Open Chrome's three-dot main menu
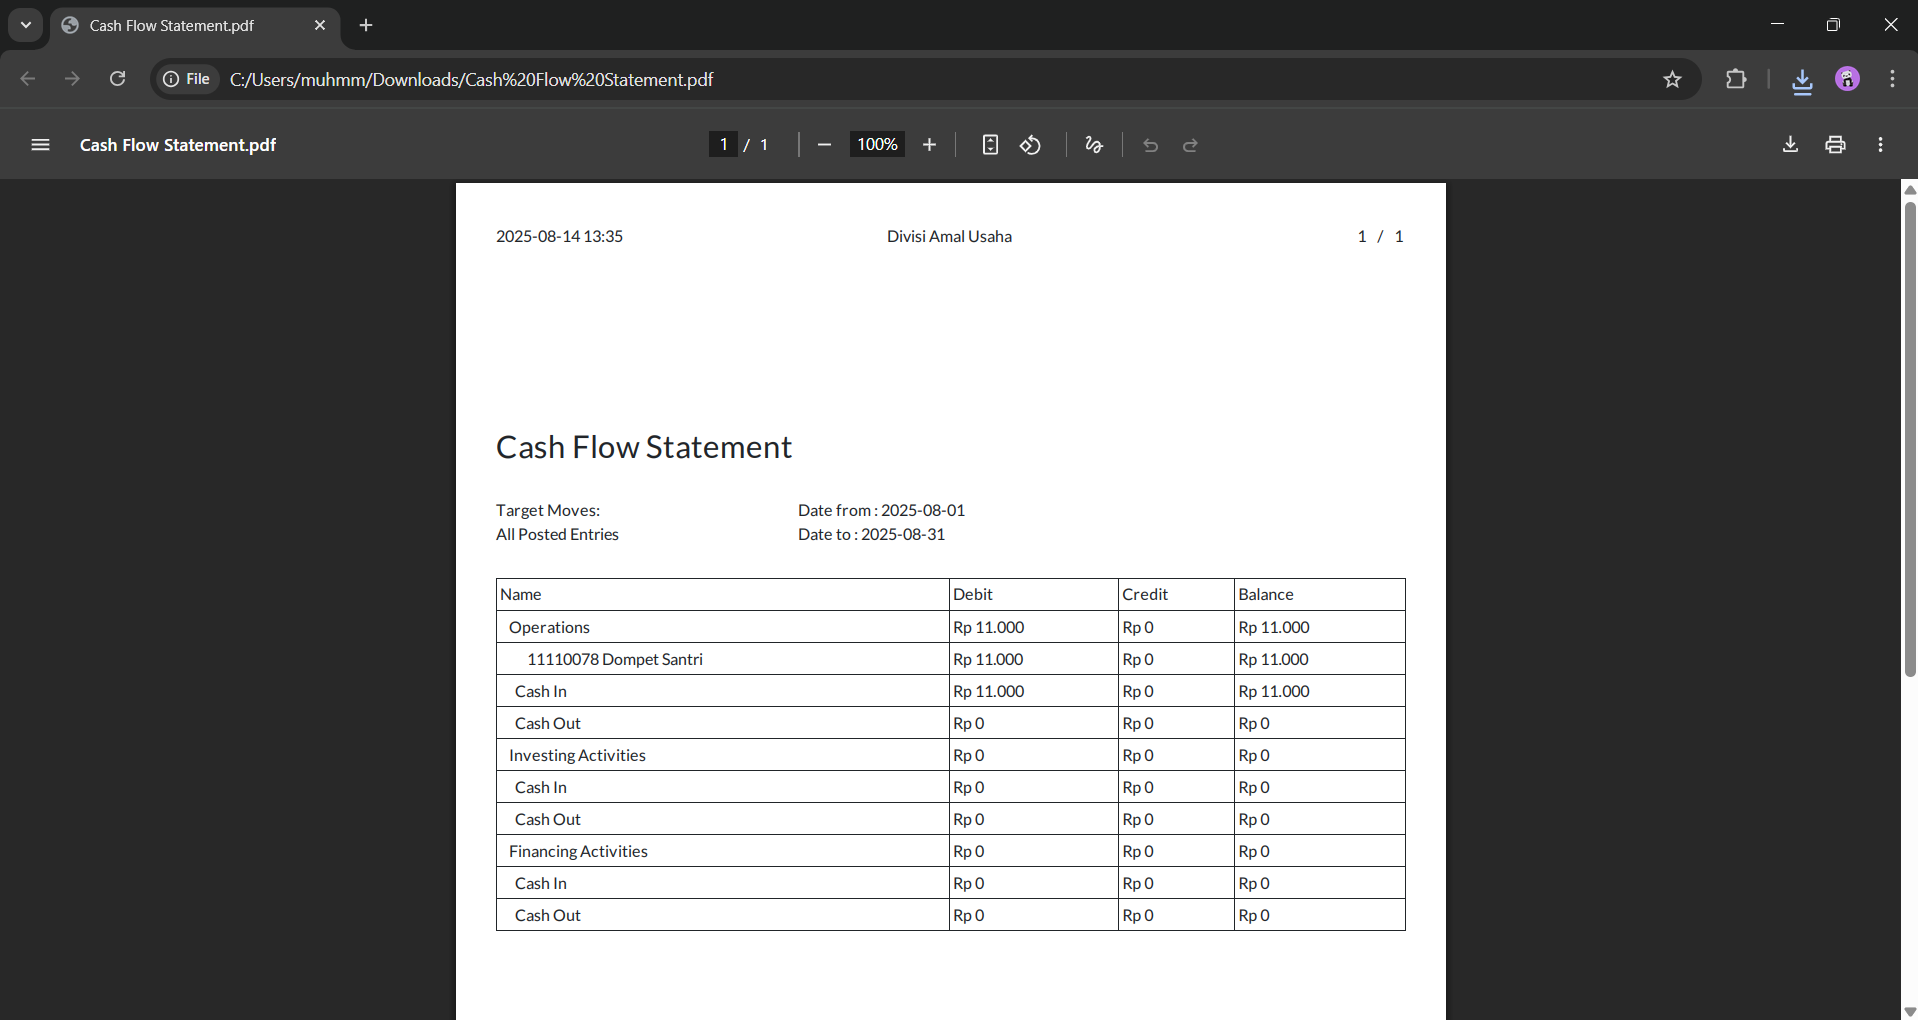The image size is (1918, 1020). tap(1892, 80)
